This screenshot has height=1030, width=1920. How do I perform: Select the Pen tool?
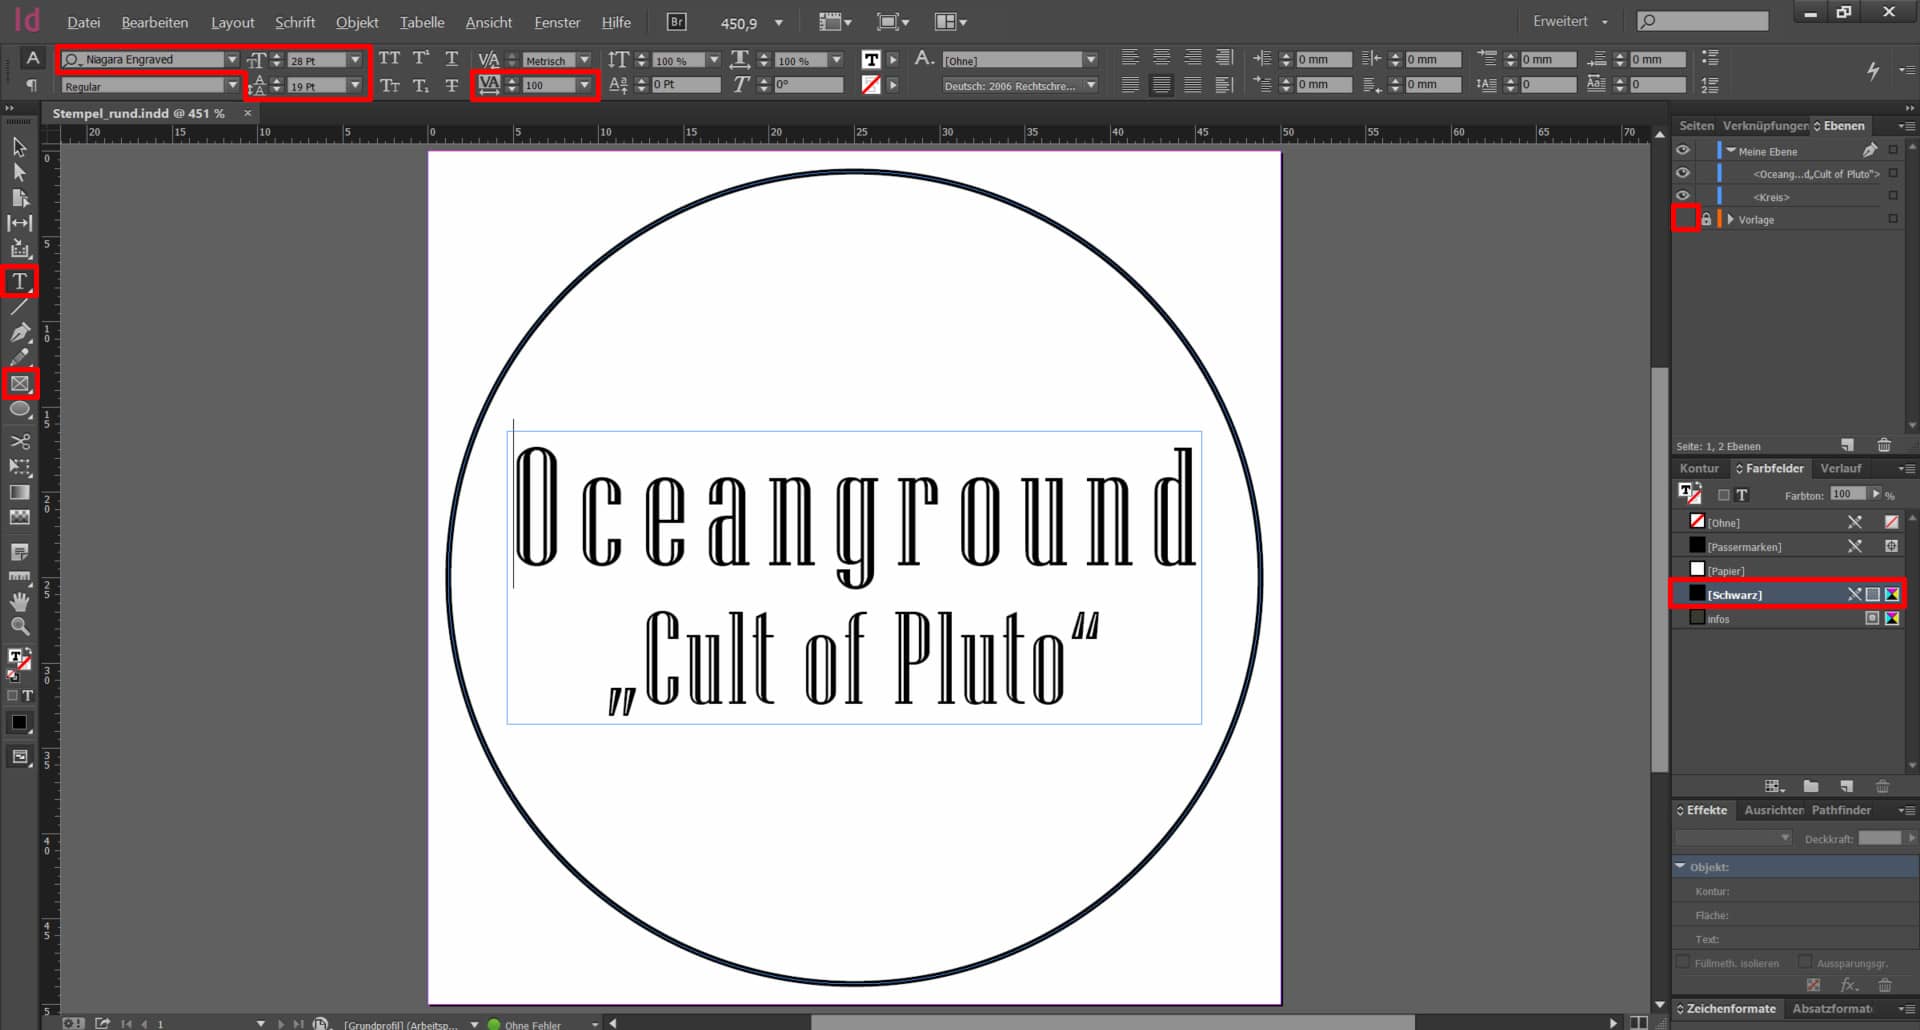[x=19, y=333]
